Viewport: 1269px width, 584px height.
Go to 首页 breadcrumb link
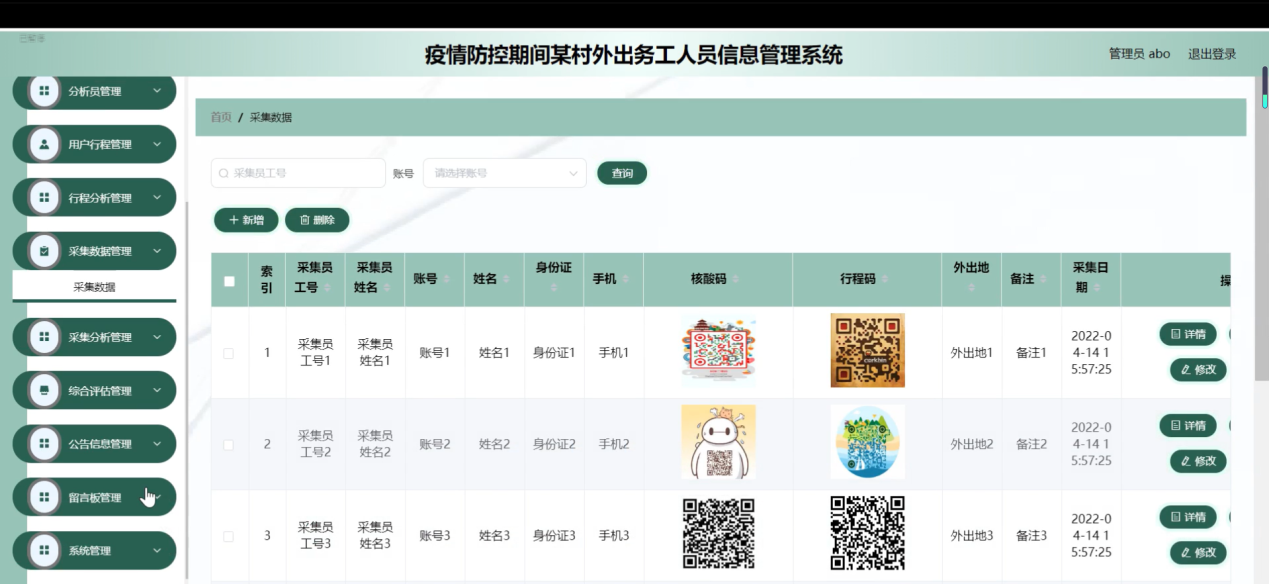tap(221, 117)
